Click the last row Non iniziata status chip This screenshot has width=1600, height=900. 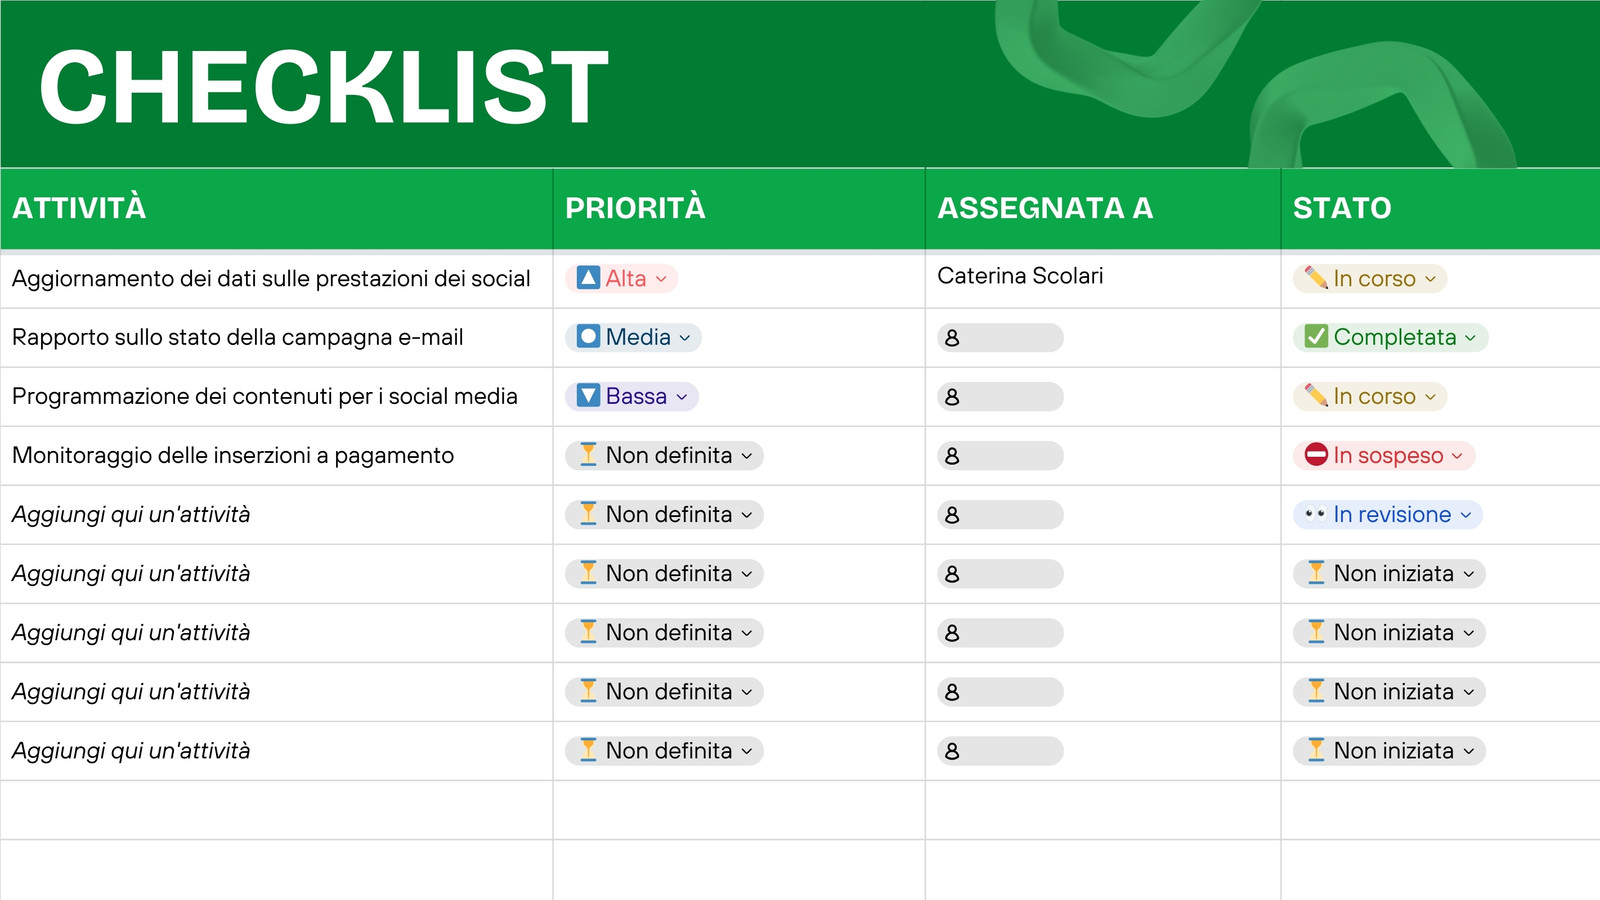point(1389,751)
